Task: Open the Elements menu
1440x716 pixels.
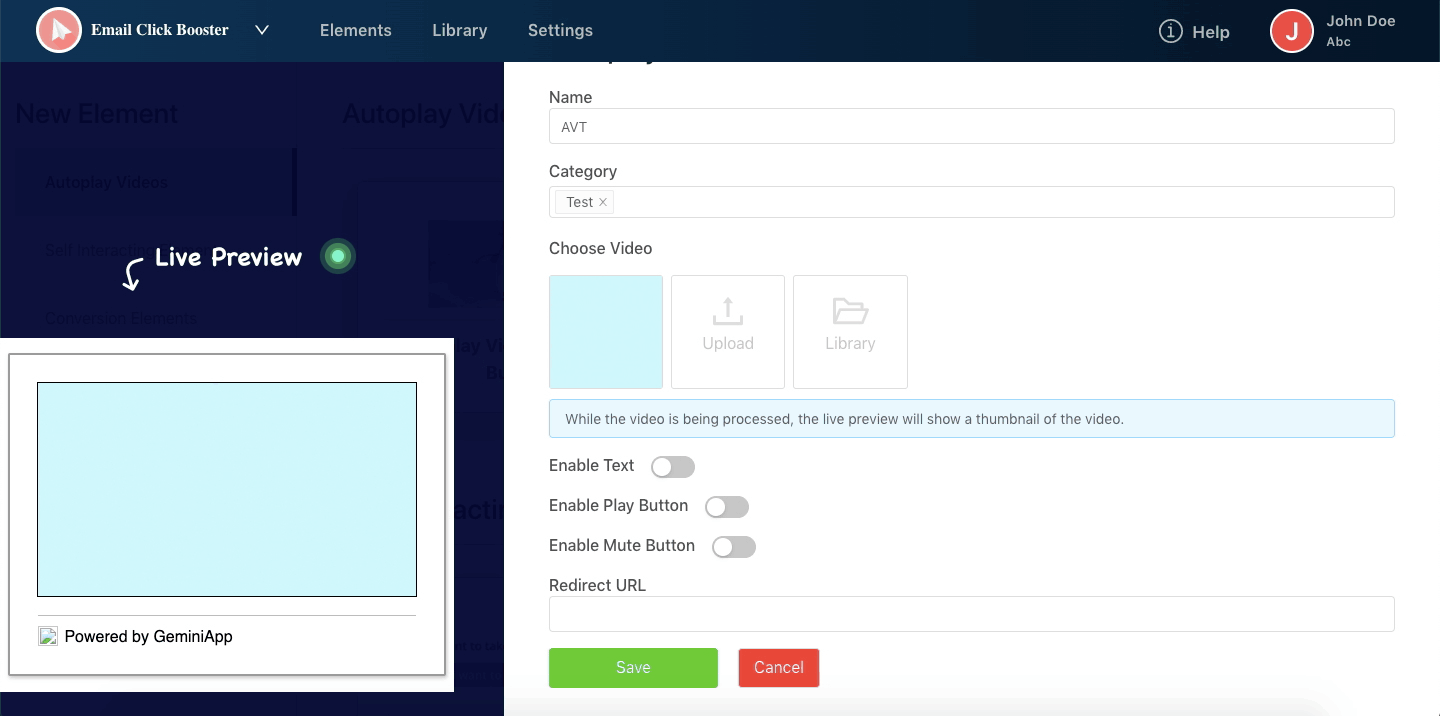Action: (355, 30)
